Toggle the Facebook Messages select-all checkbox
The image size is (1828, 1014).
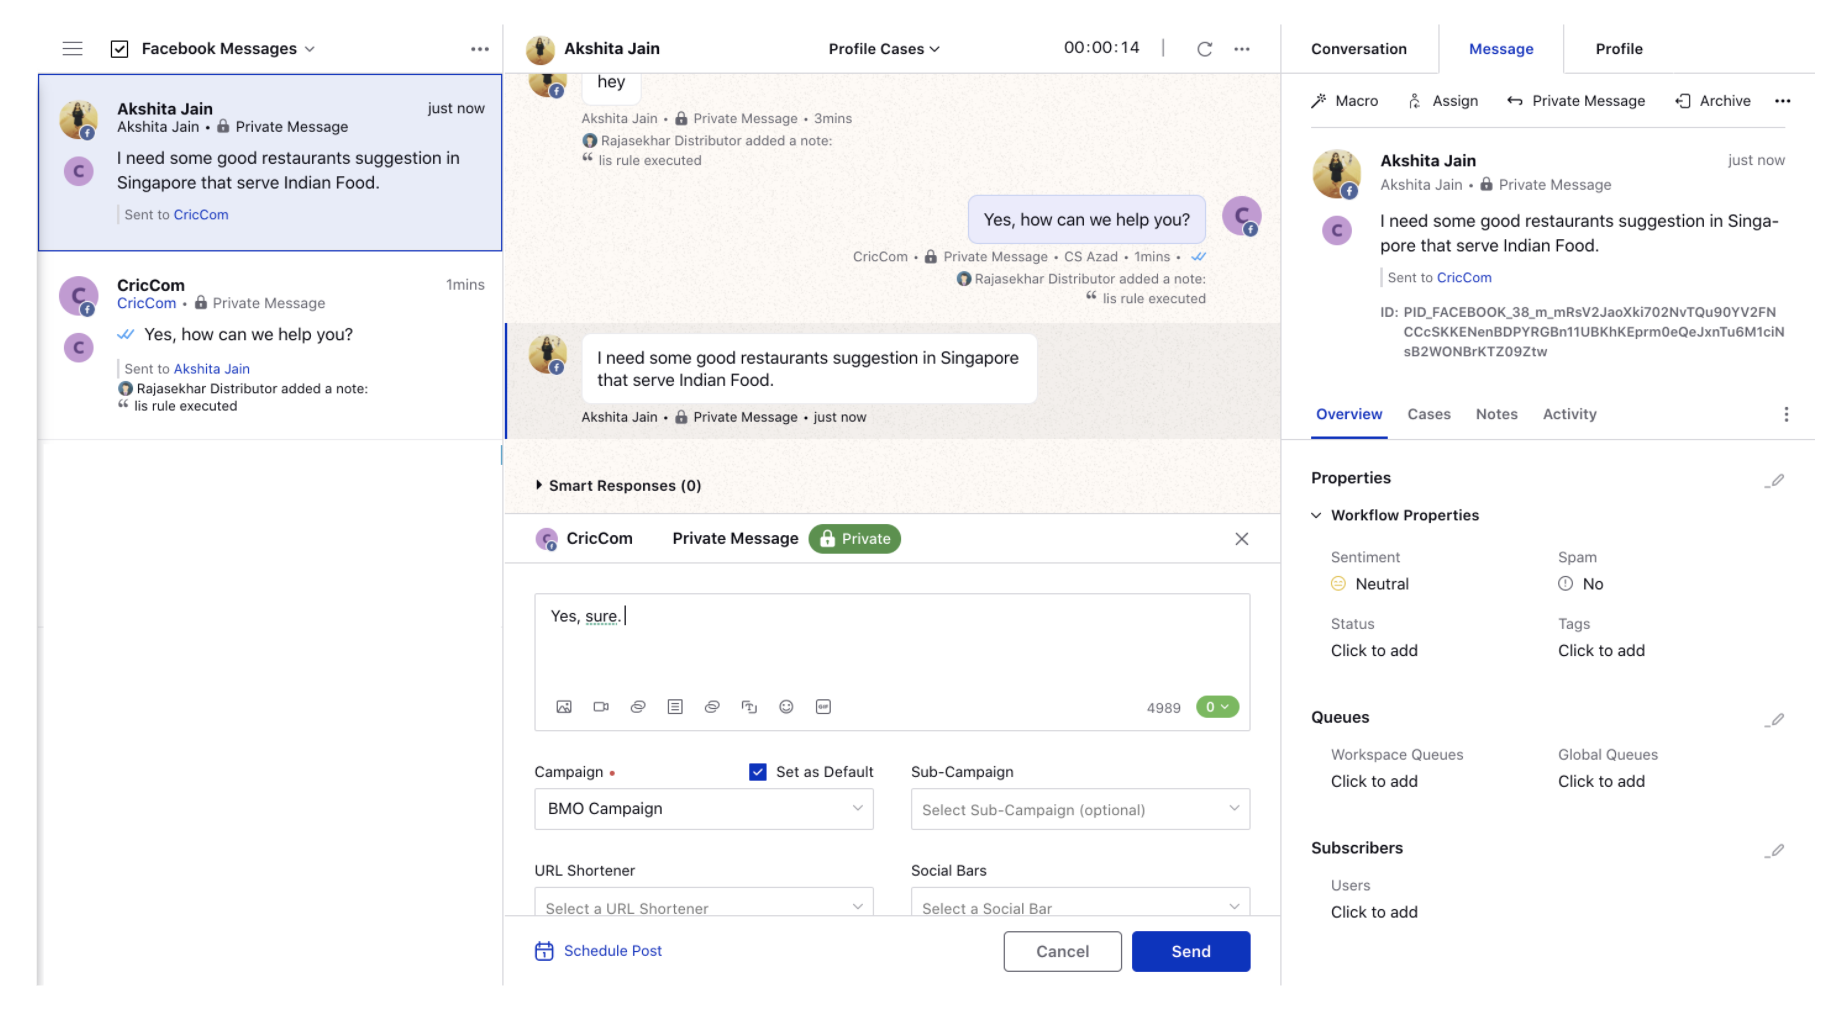click(119, 49)
